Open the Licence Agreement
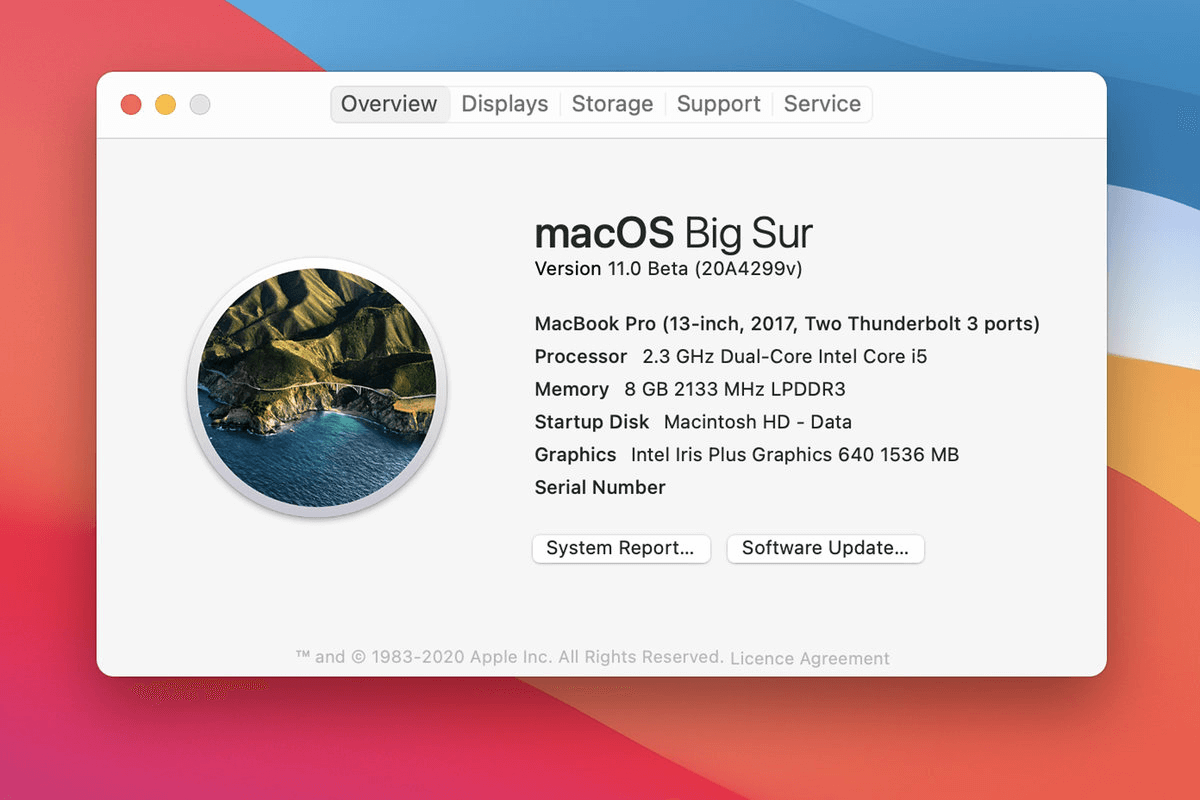This screenshot has height=800, width=1200. [x=812, y=657]
